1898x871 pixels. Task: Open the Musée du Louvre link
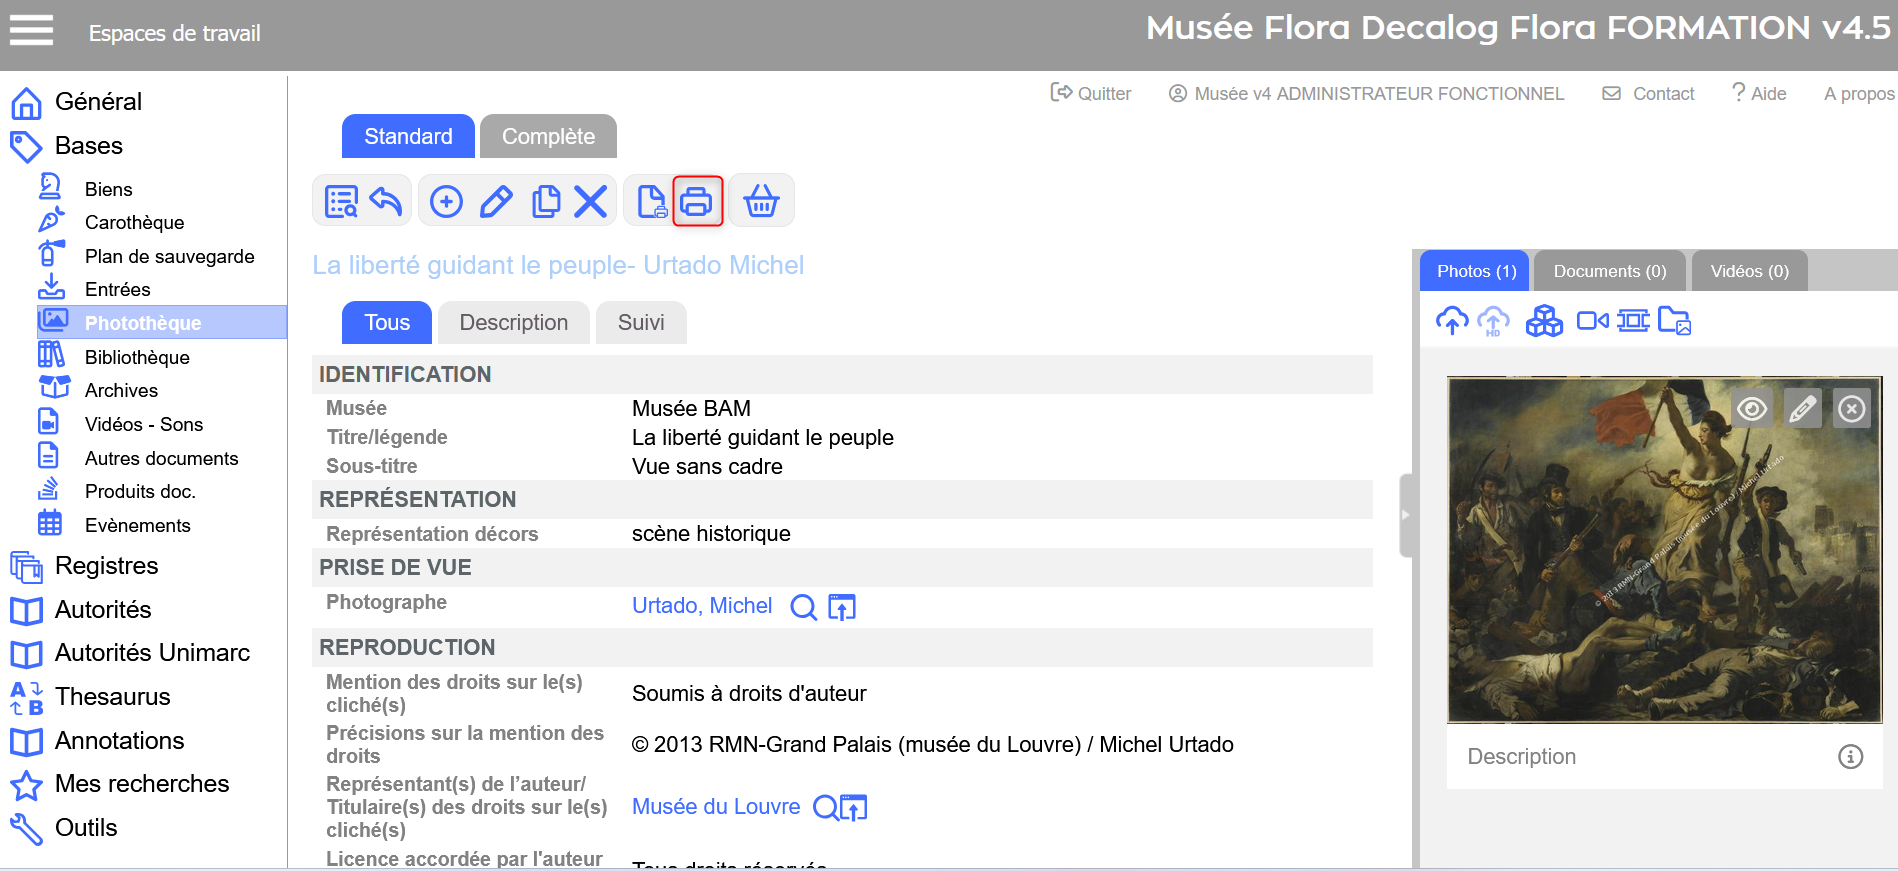[x=716, y=807]
